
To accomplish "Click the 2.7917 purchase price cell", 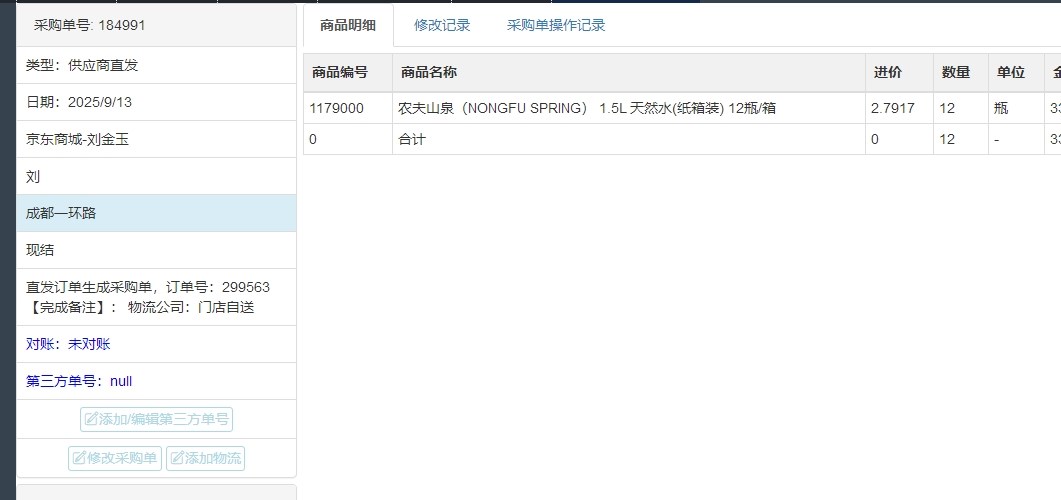I will click(892, 108).
